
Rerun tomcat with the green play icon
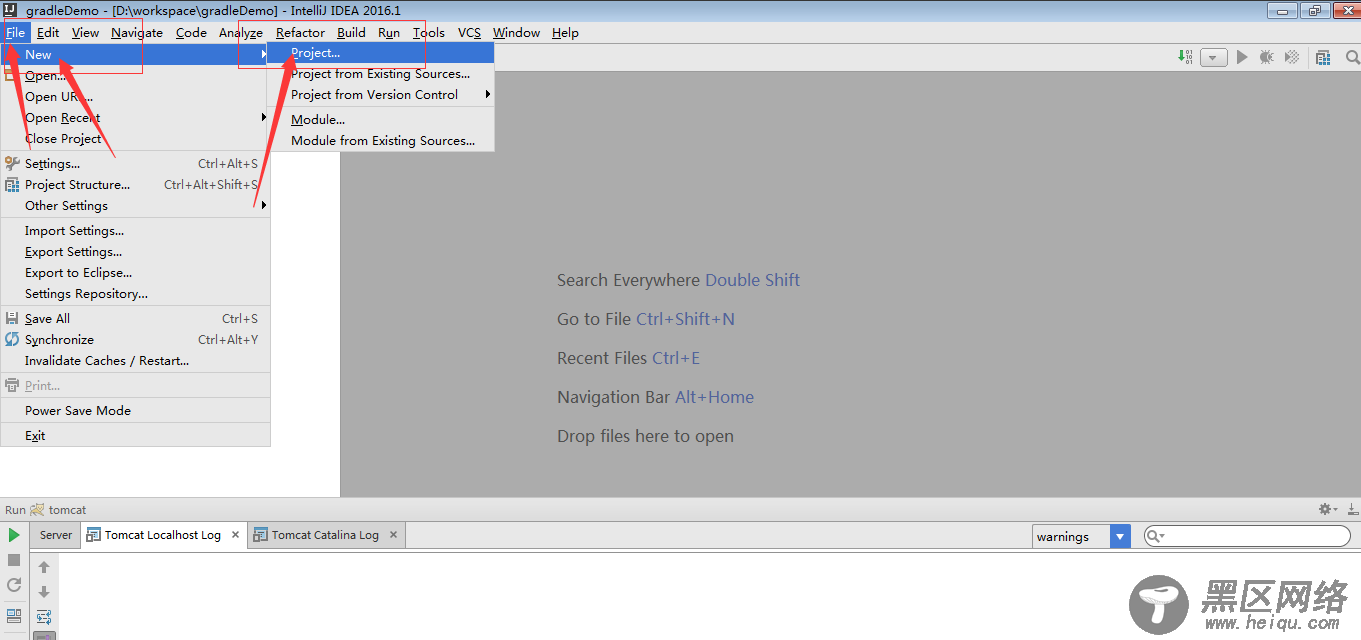point(14,536)
